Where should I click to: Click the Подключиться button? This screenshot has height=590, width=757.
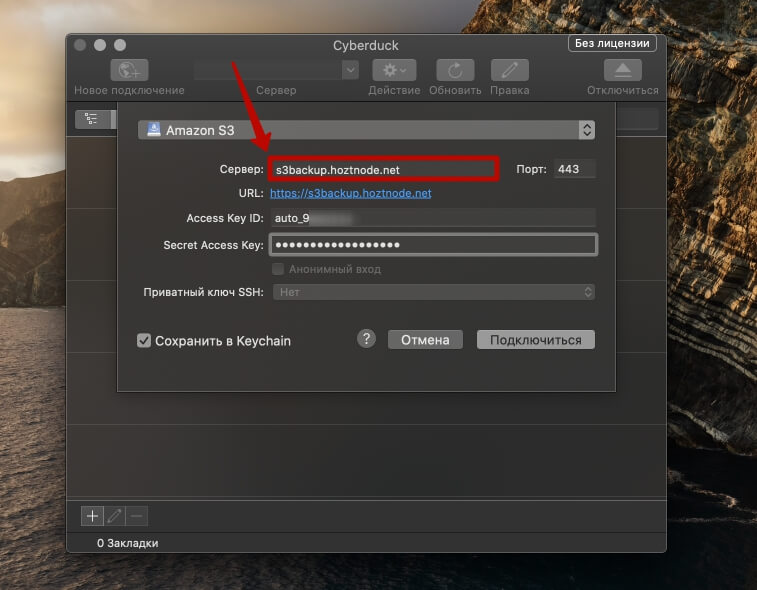click(535, 340)
